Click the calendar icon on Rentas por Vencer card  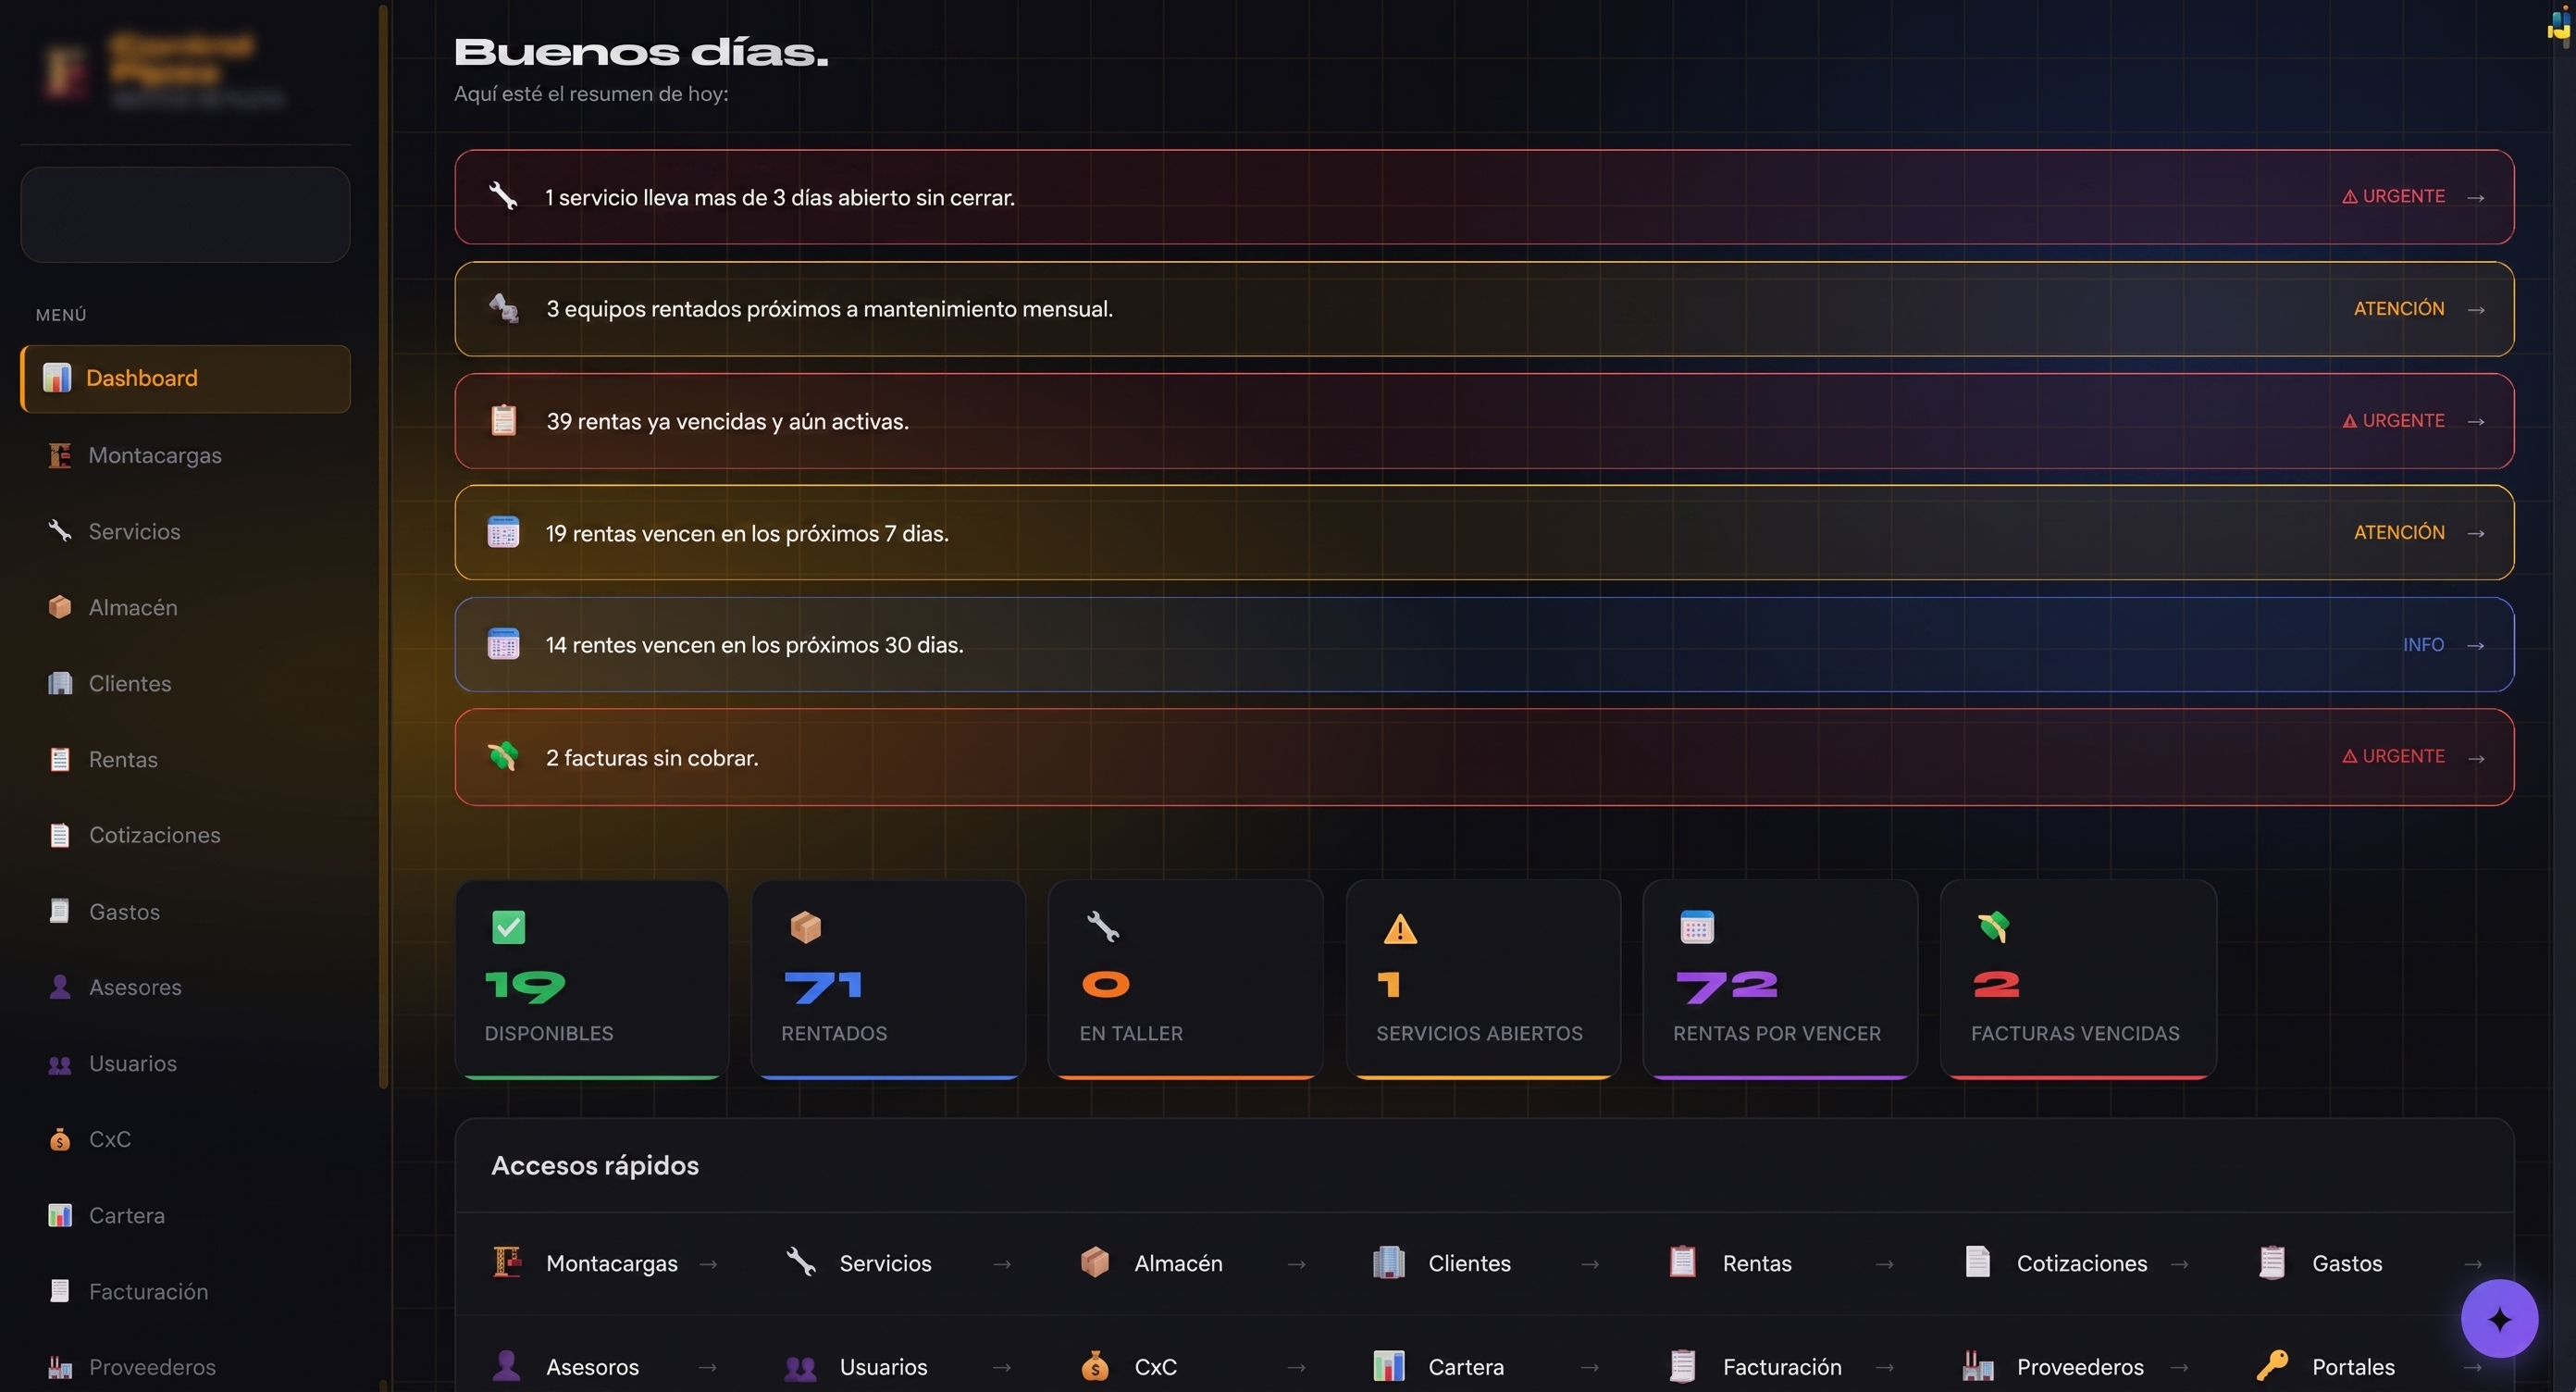(1697, 927)
